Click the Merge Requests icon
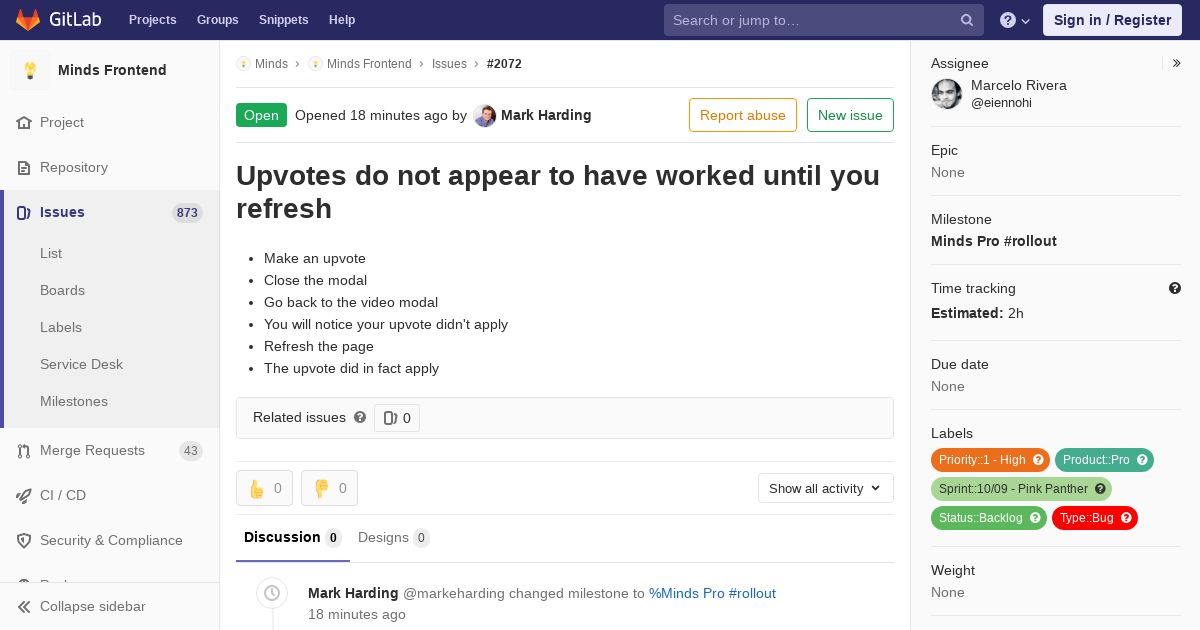Image resolution: width=1200 pixels, height=630 pixels. [x=24, y=451]
